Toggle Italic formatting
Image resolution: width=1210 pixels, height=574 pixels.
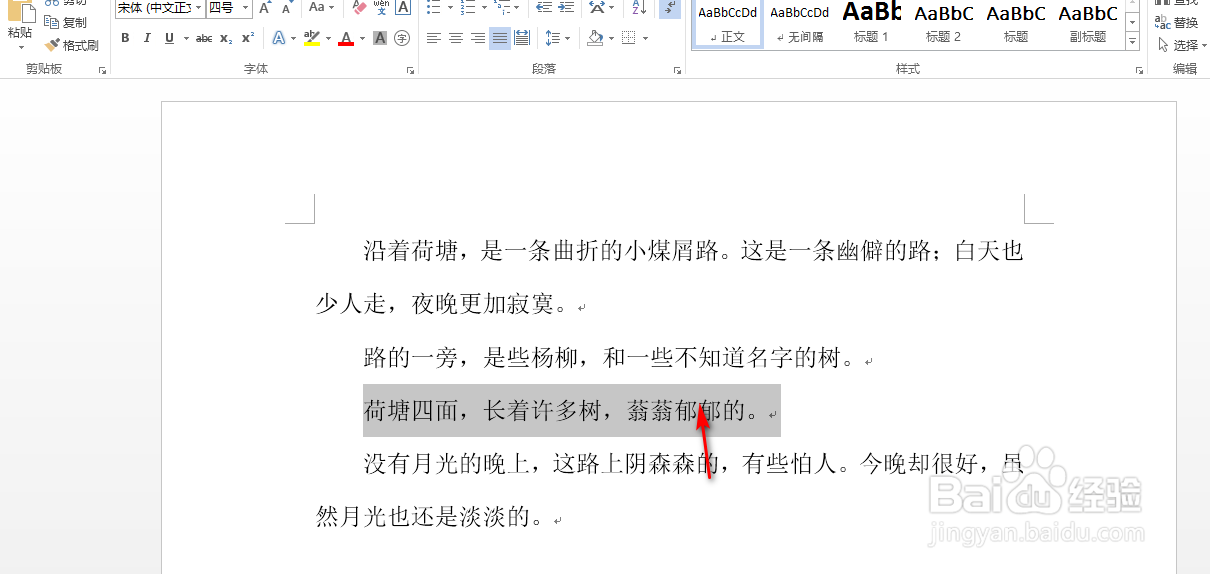(147, 38)
